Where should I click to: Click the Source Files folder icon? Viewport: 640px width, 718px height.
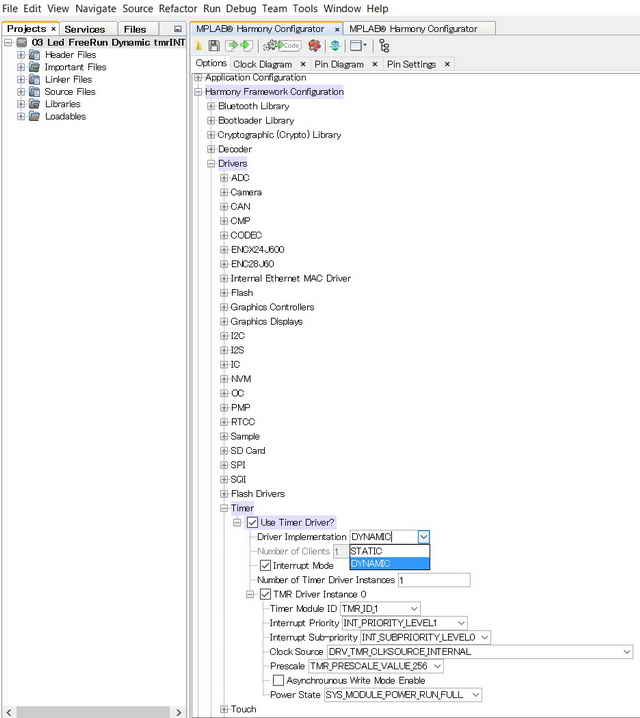34,92
